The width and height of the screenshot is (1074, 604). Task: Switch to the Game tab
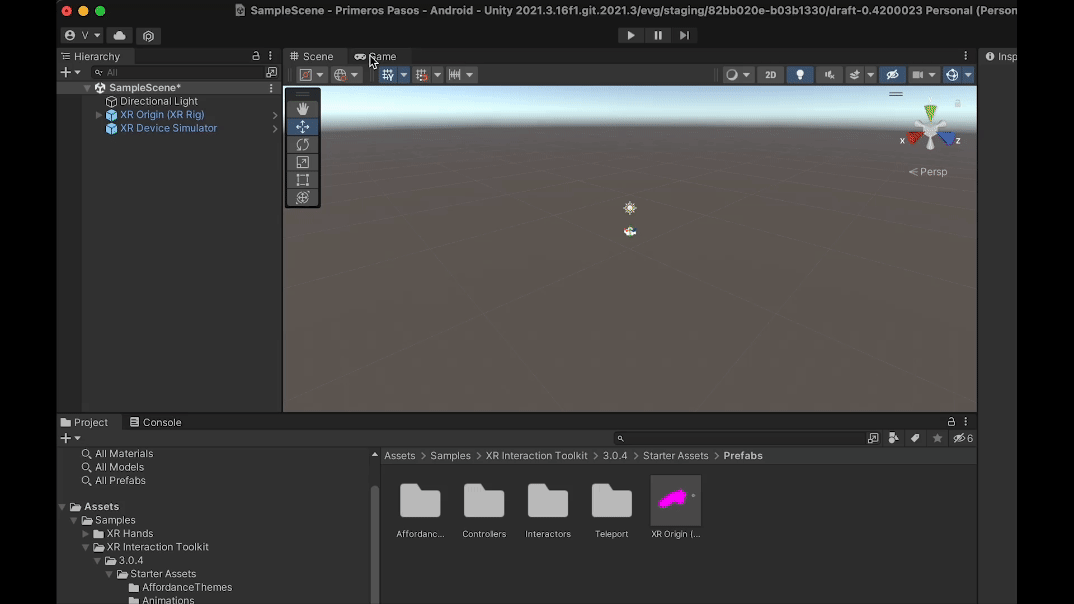coord(375,56)
